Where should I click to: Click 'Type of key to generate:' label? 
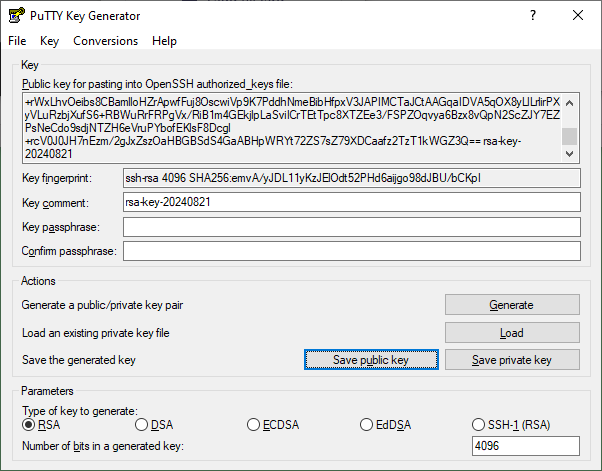click(x=80, y=411)
